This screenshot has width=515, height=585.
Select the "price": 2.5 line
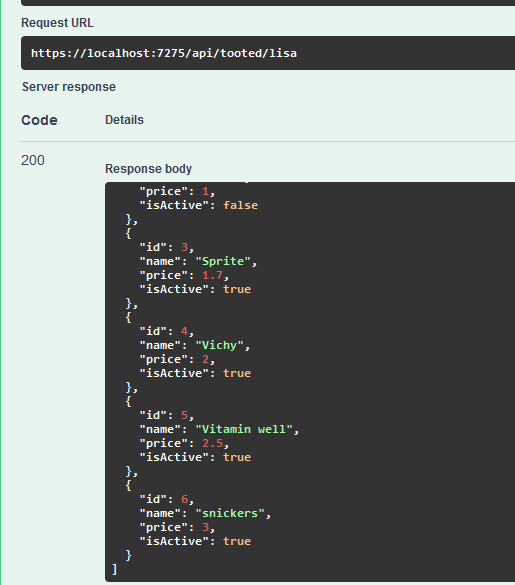pyautogui.click(x=184, y=443)
